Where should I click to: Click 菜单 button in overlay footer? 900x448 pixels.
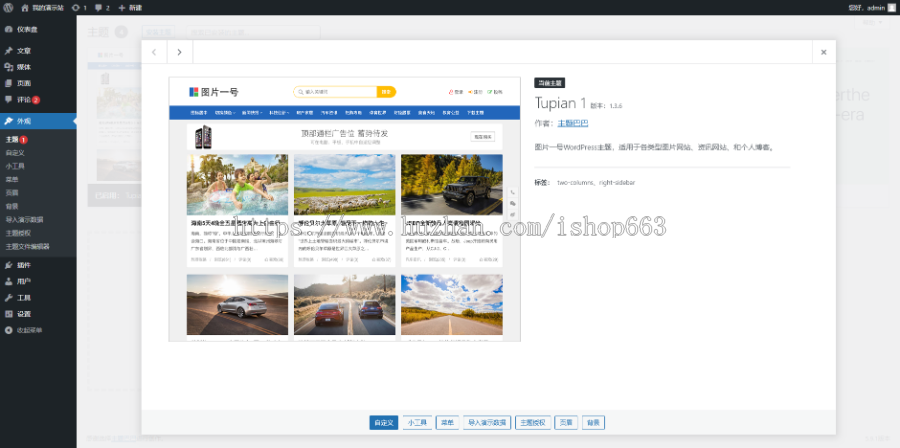448,423
